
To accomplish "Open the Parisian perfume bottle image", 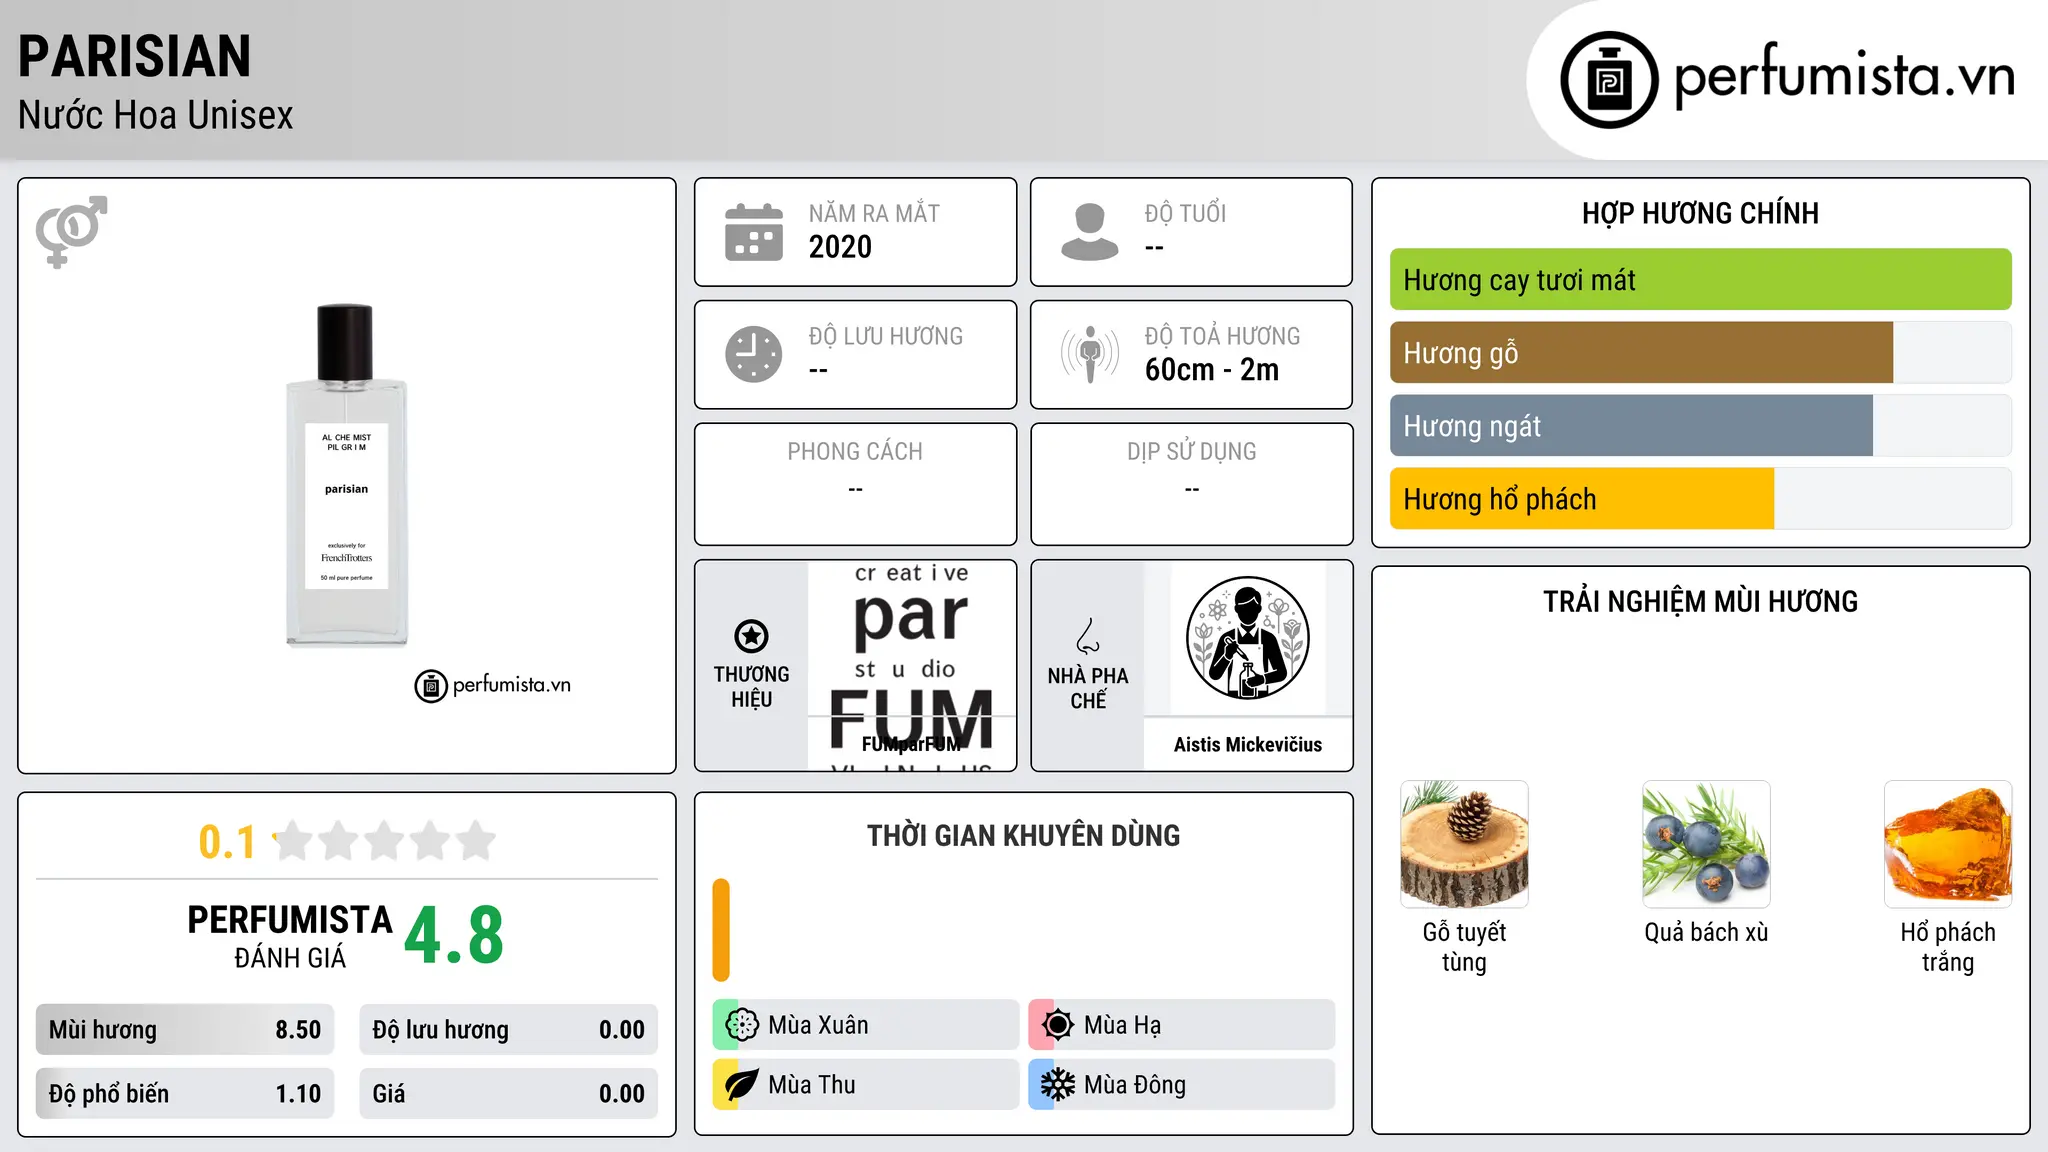I will point(347,475).
